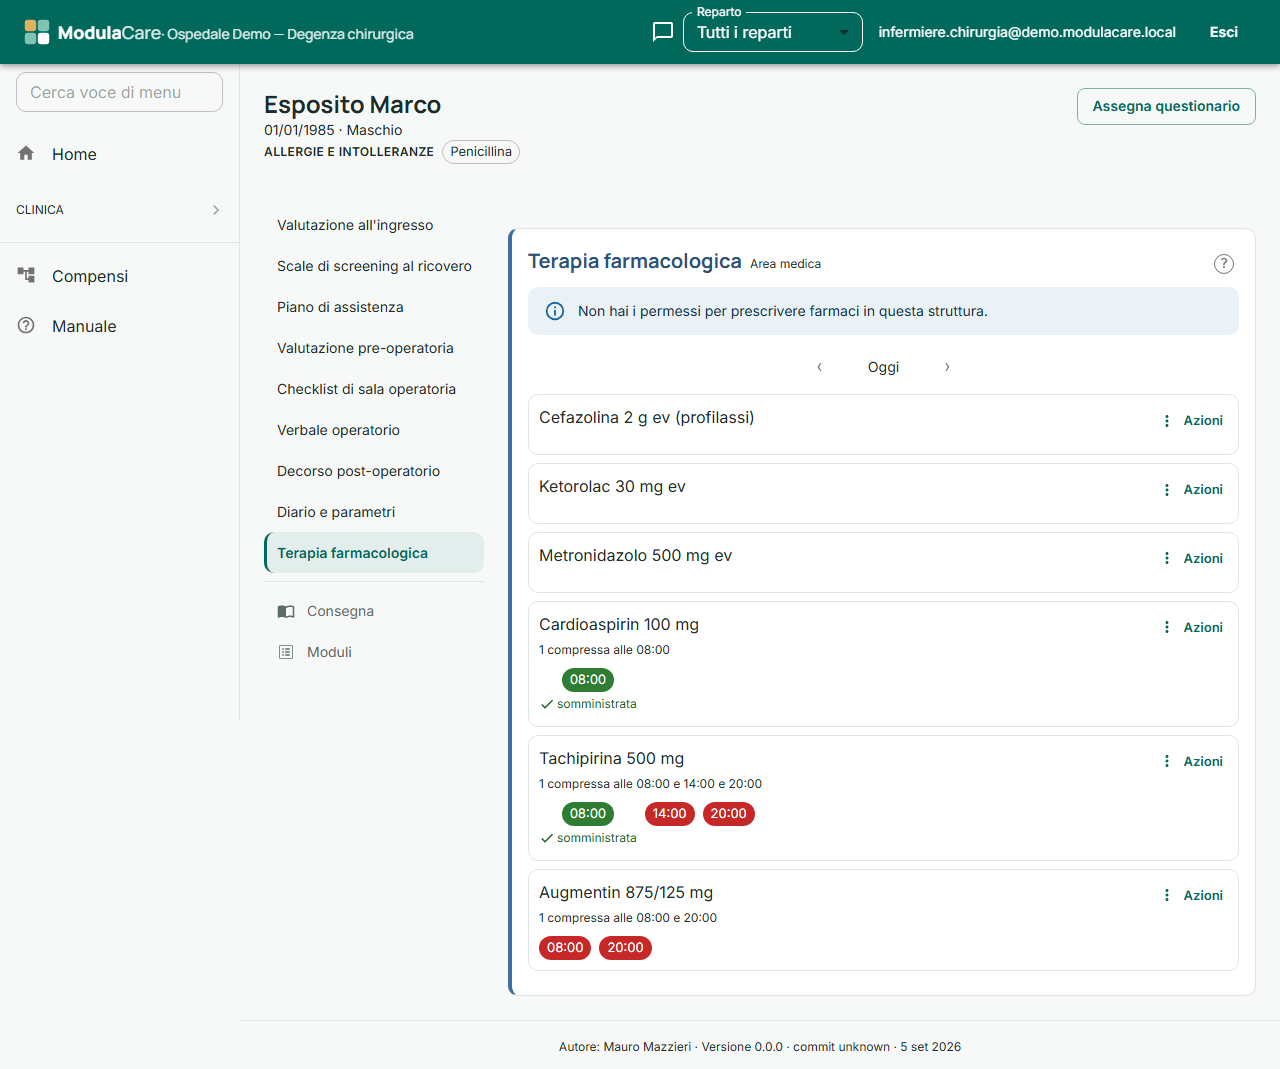
Task: Toggle Cardioaspirin 08:00 administered chip
Action: 588,680
